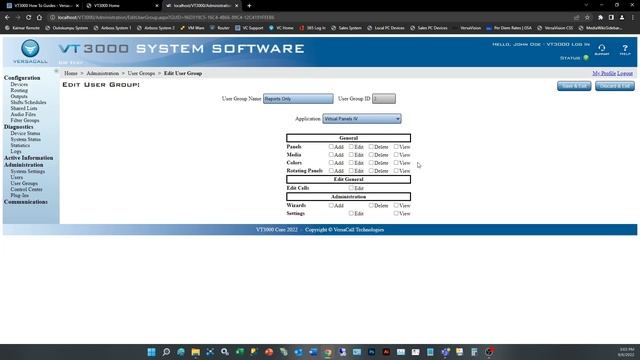Check Add for Panels
Screen dimensions: 640x360
(x=331, y=147)
